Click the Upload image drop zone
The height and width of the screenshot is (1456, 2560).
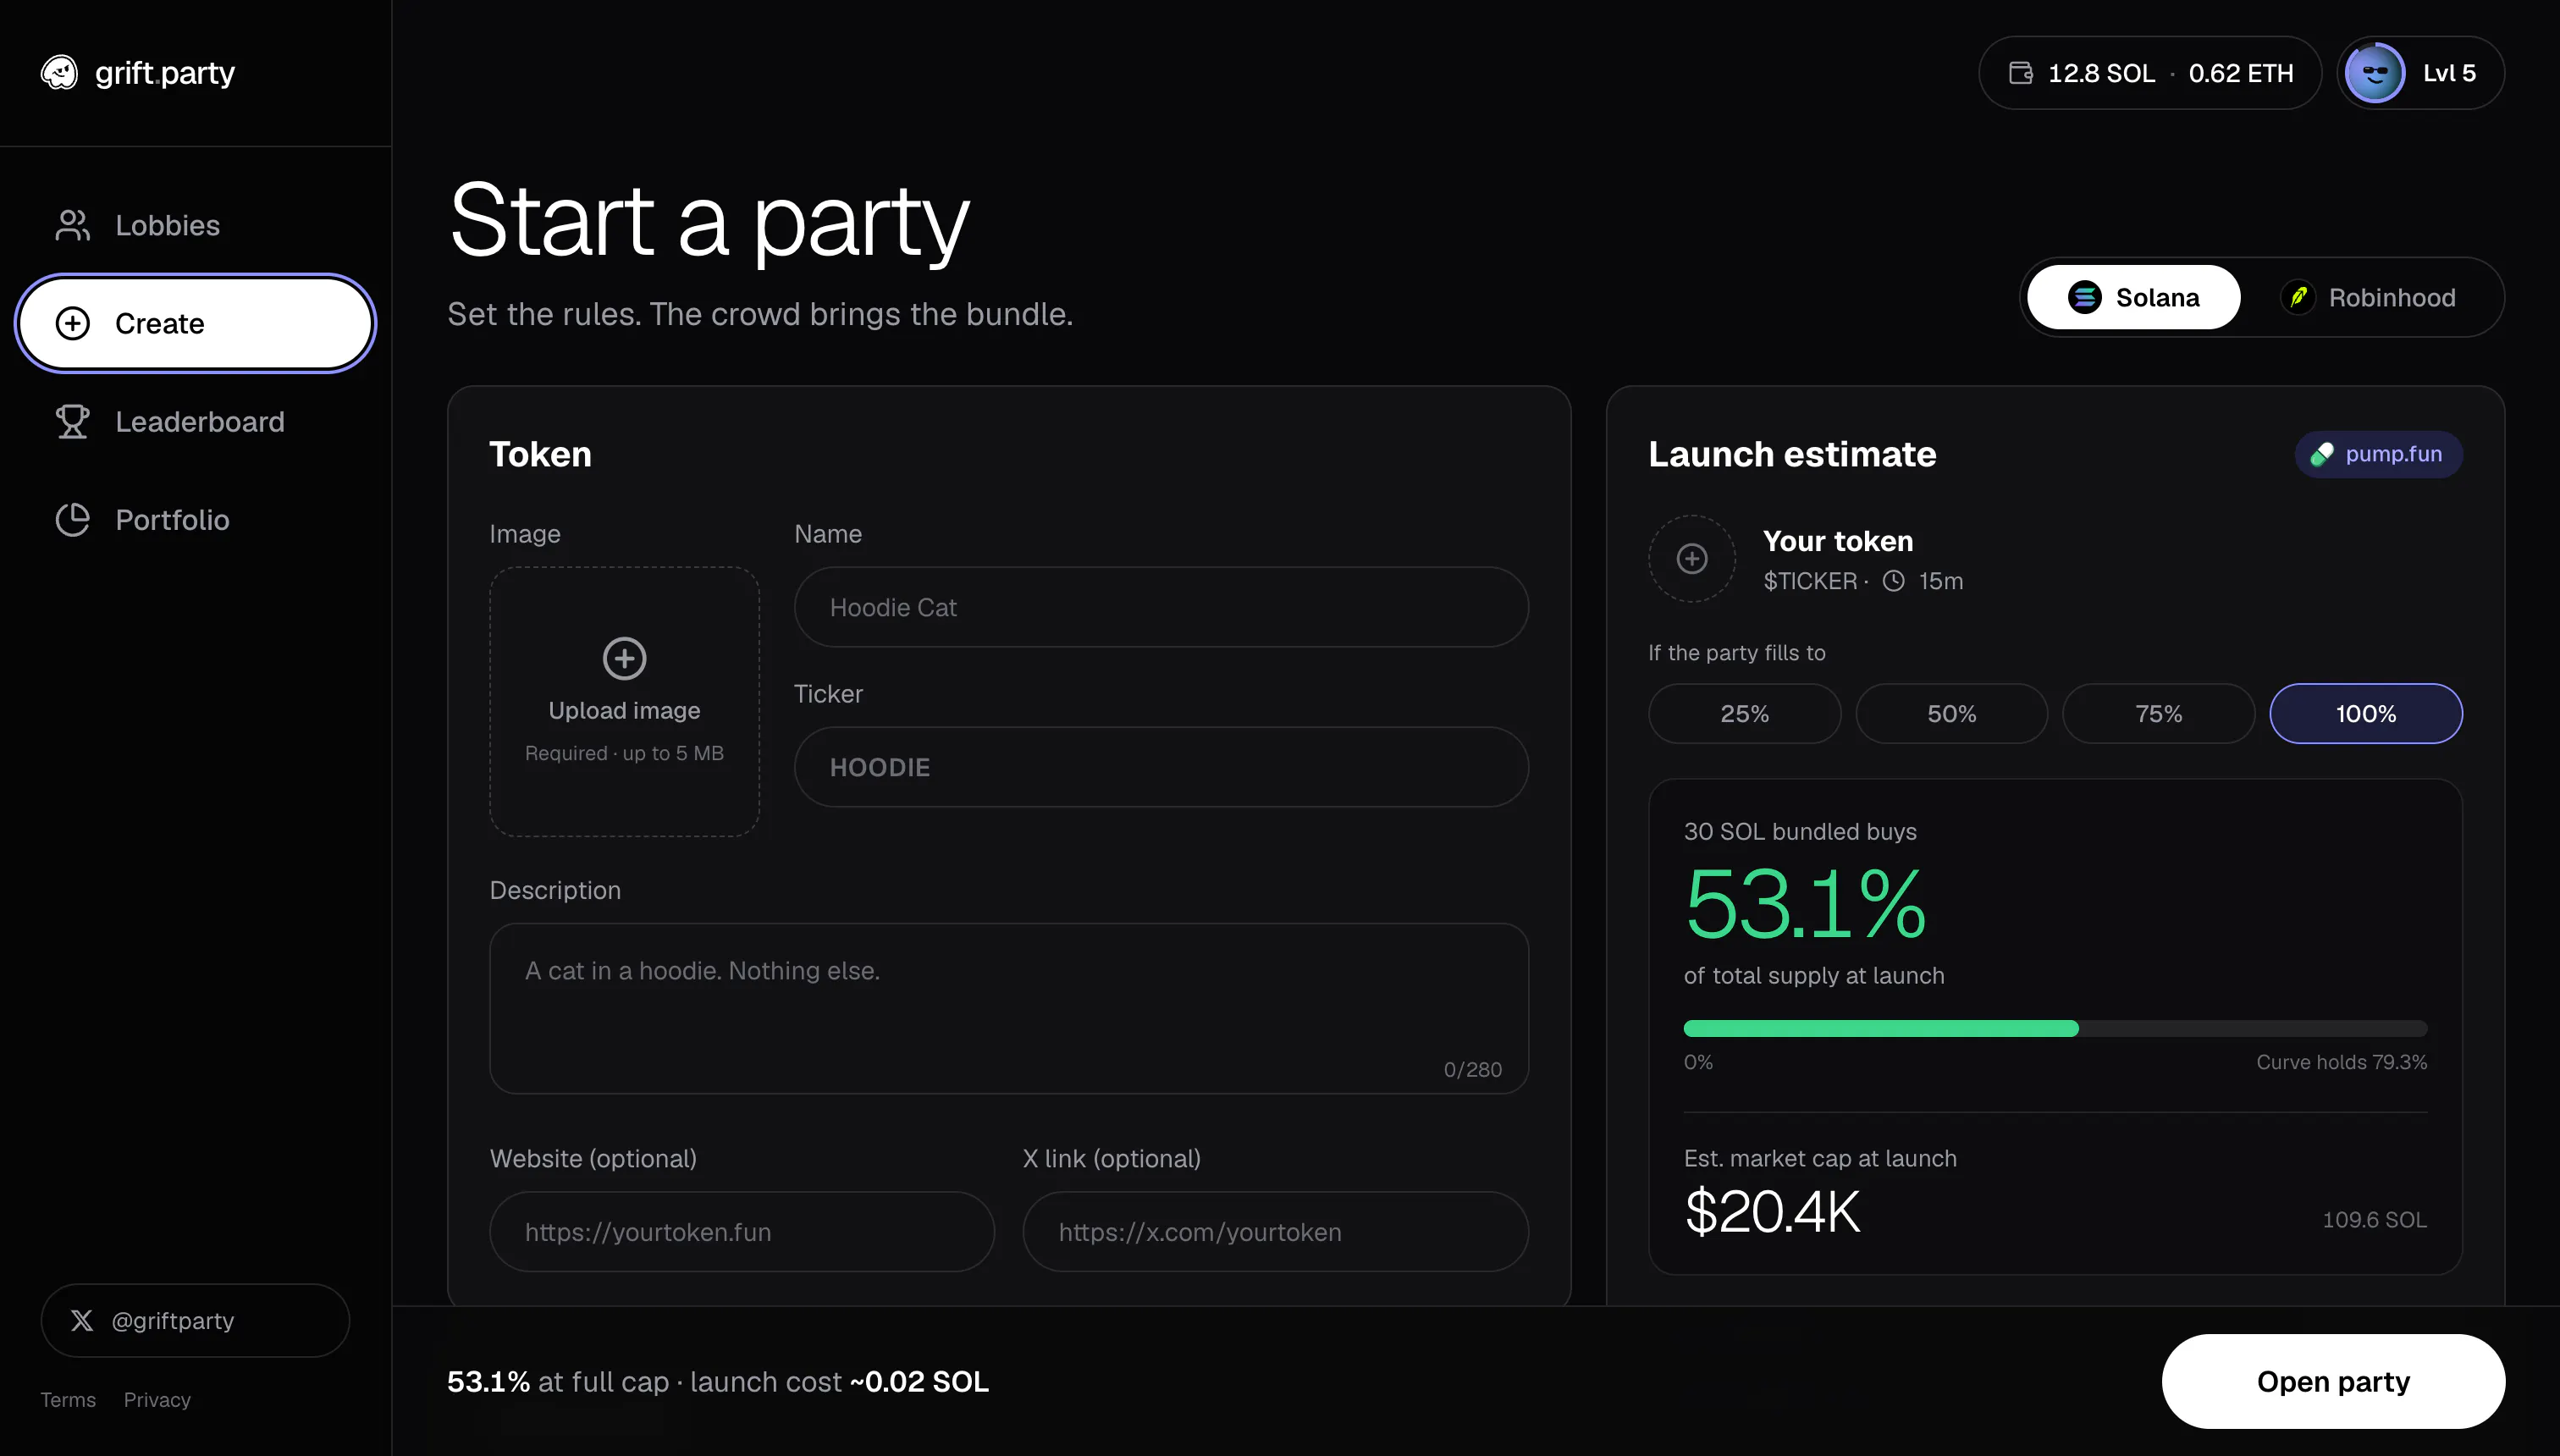coord(624,701)
